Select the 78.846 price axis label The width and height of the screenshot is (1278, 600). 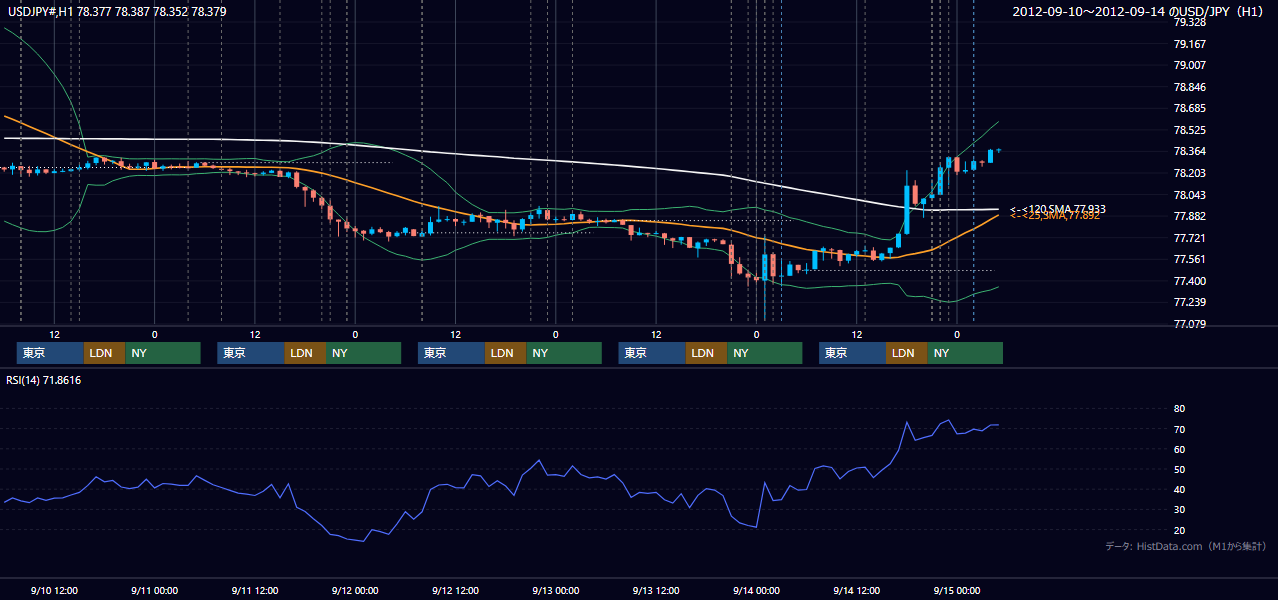click(1189, 87)
